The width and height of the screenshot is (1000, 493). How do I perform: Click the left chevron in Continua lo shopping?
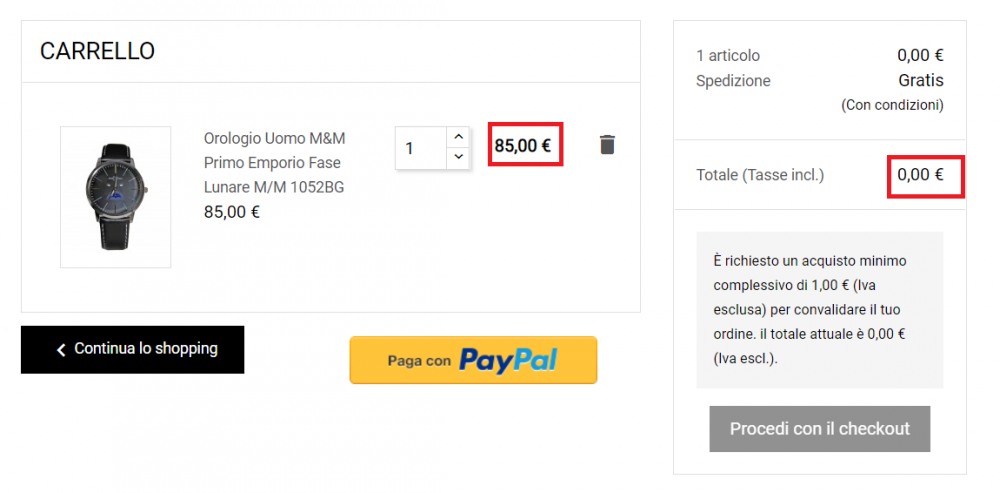click(x=61, y=350)
